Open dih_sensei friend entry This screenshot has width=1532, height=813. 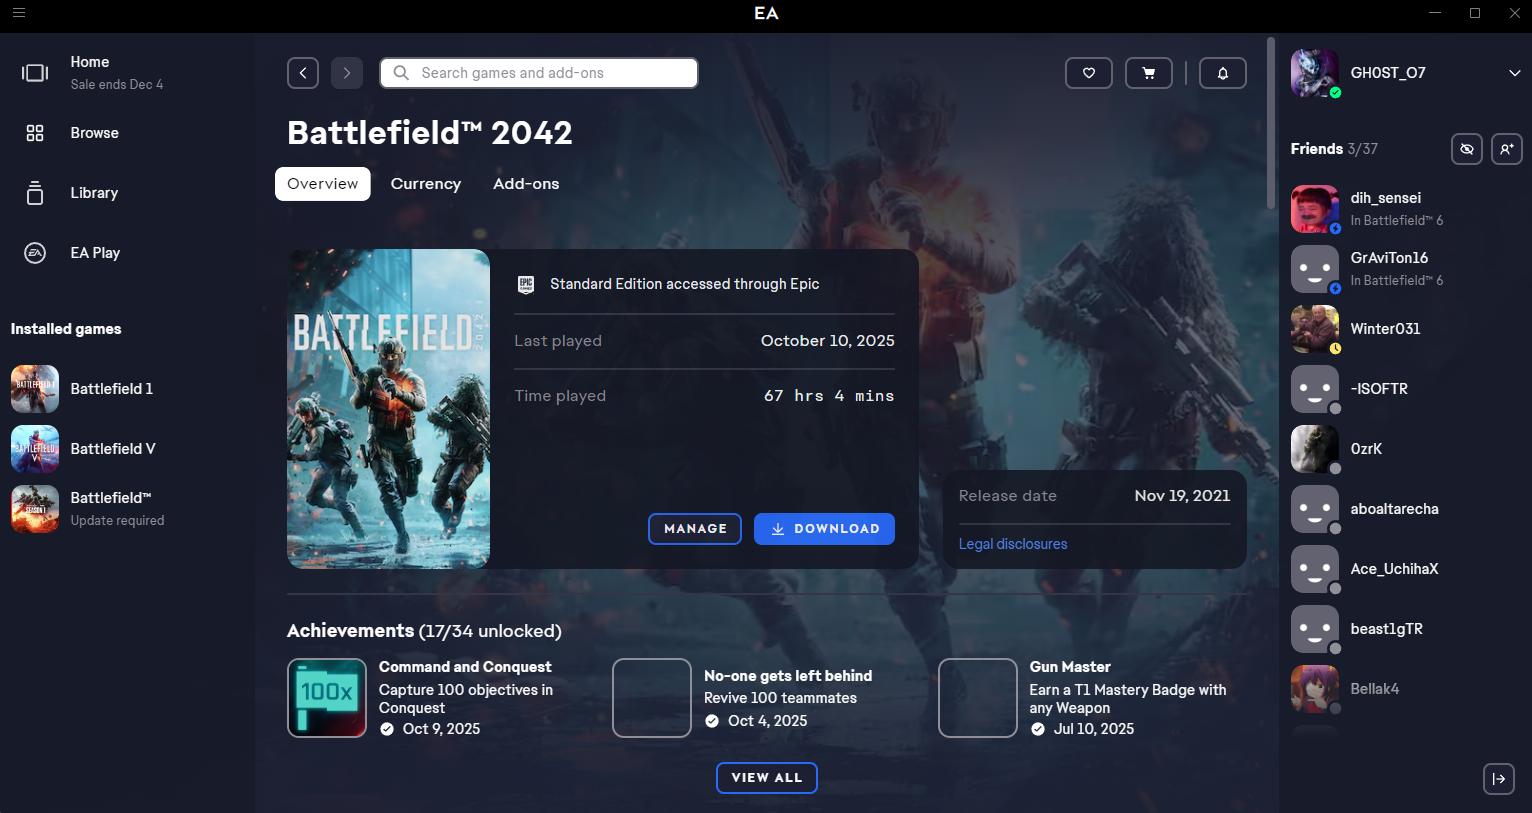click(1406, 209)
